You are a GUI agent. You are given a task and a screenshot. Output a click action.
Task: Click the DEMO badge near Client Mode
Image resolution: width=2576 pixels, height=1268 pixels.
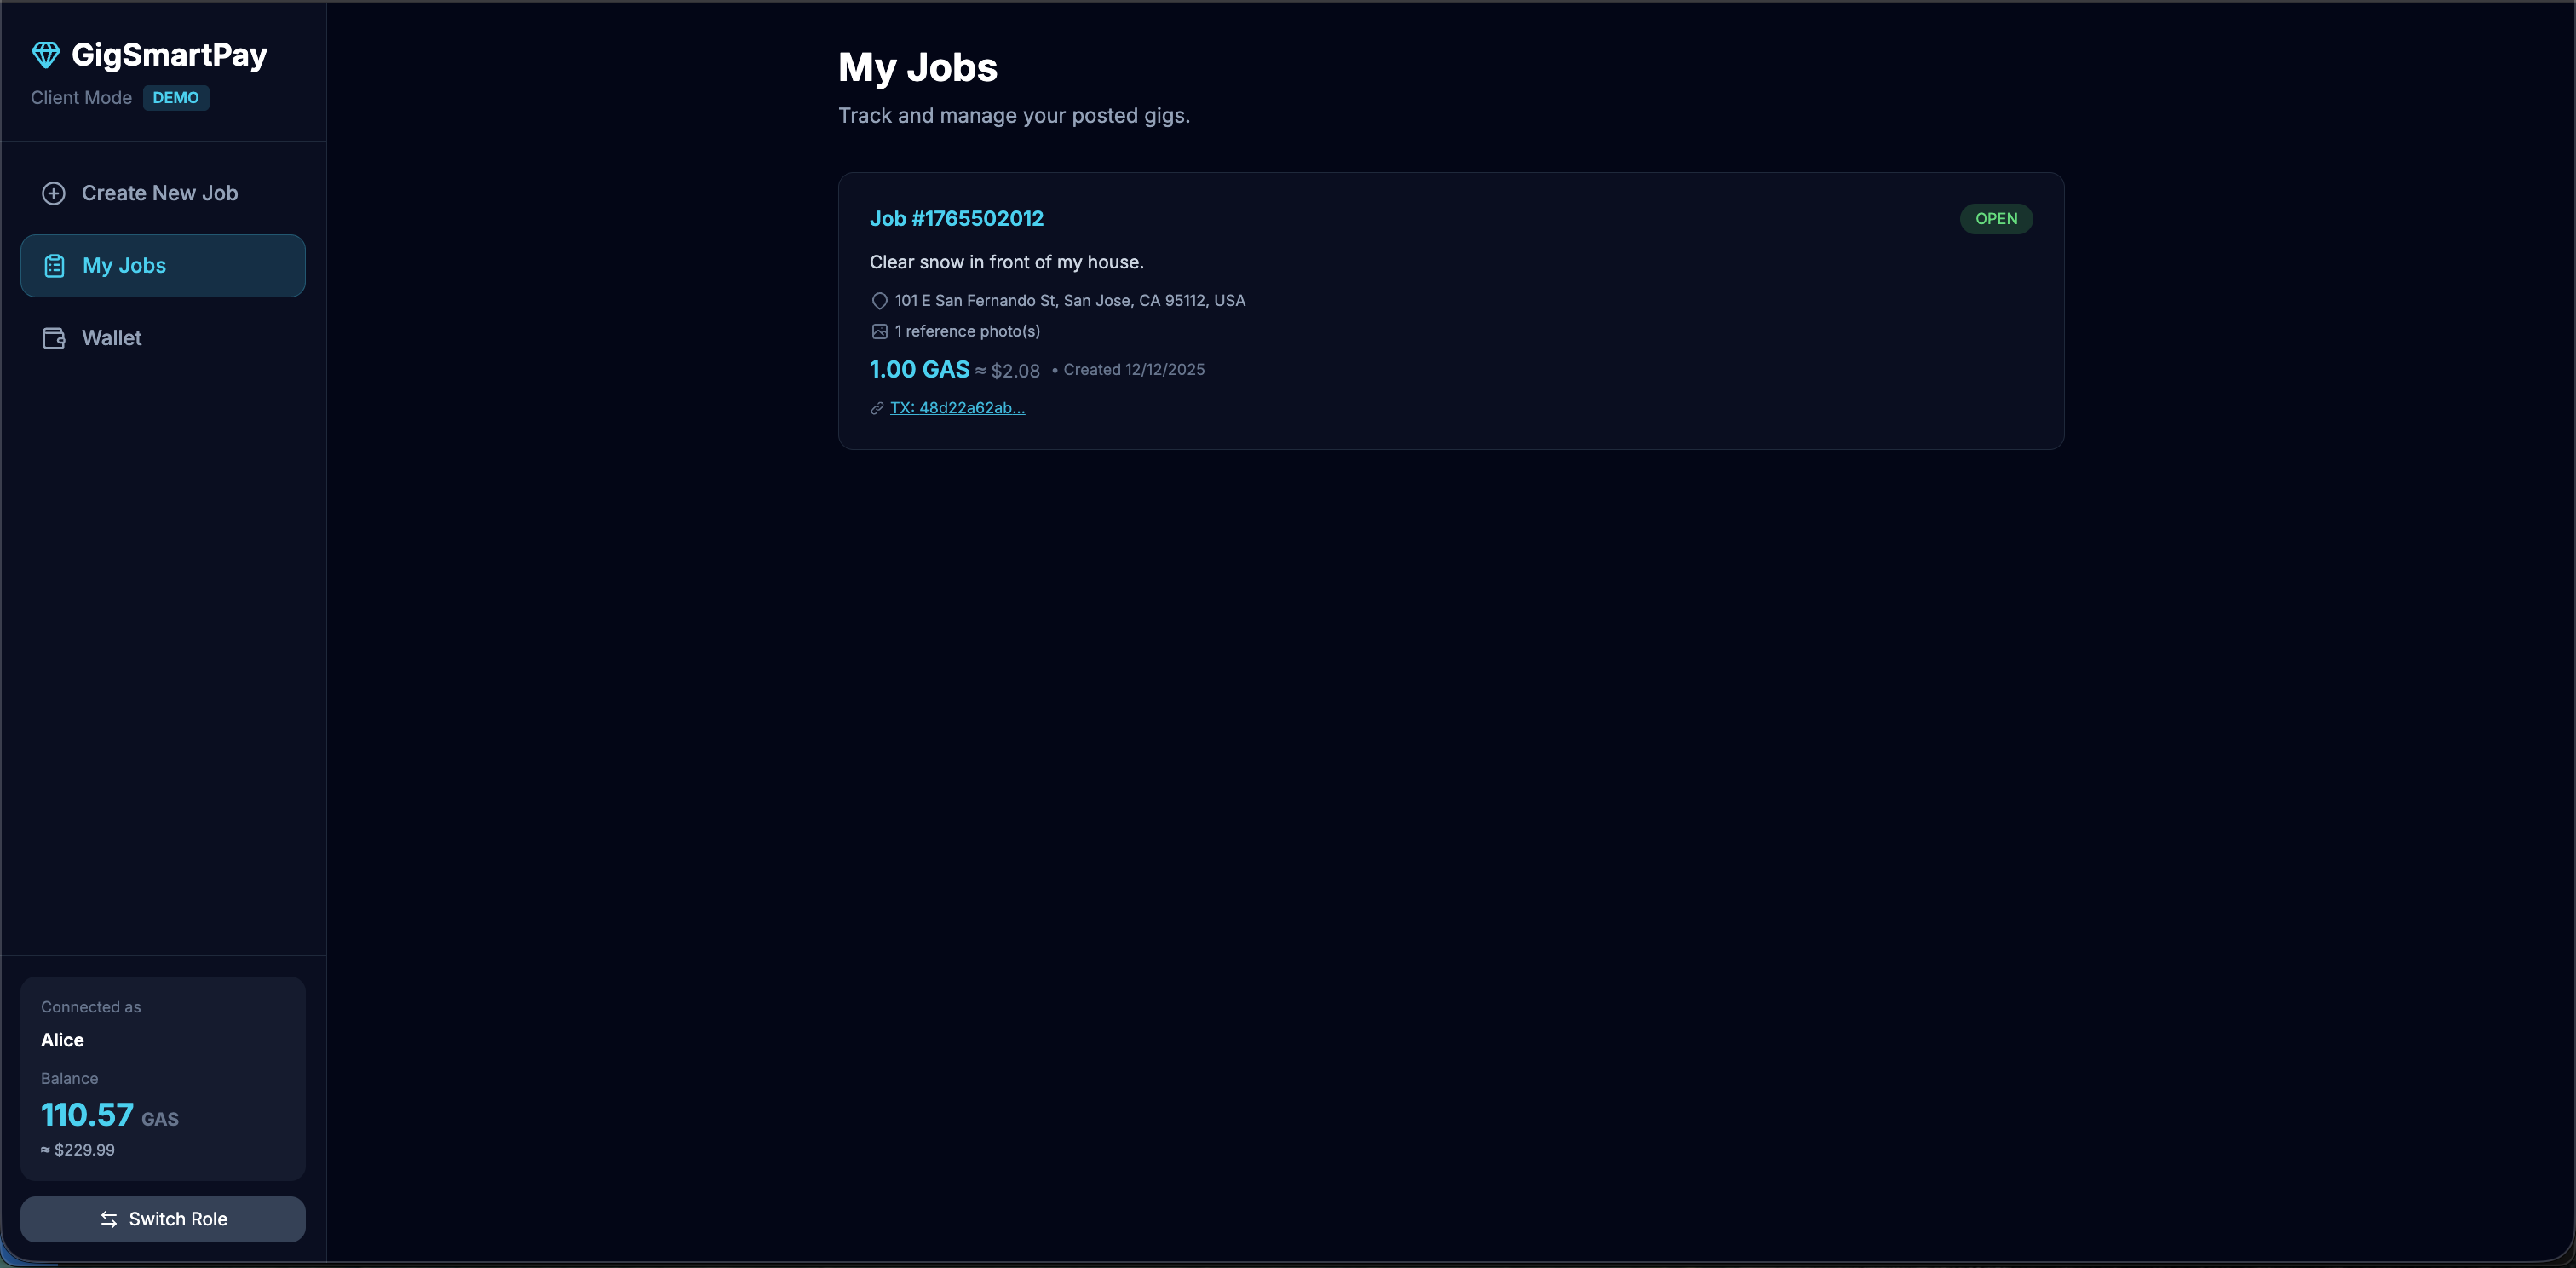(x=175, y=98)
